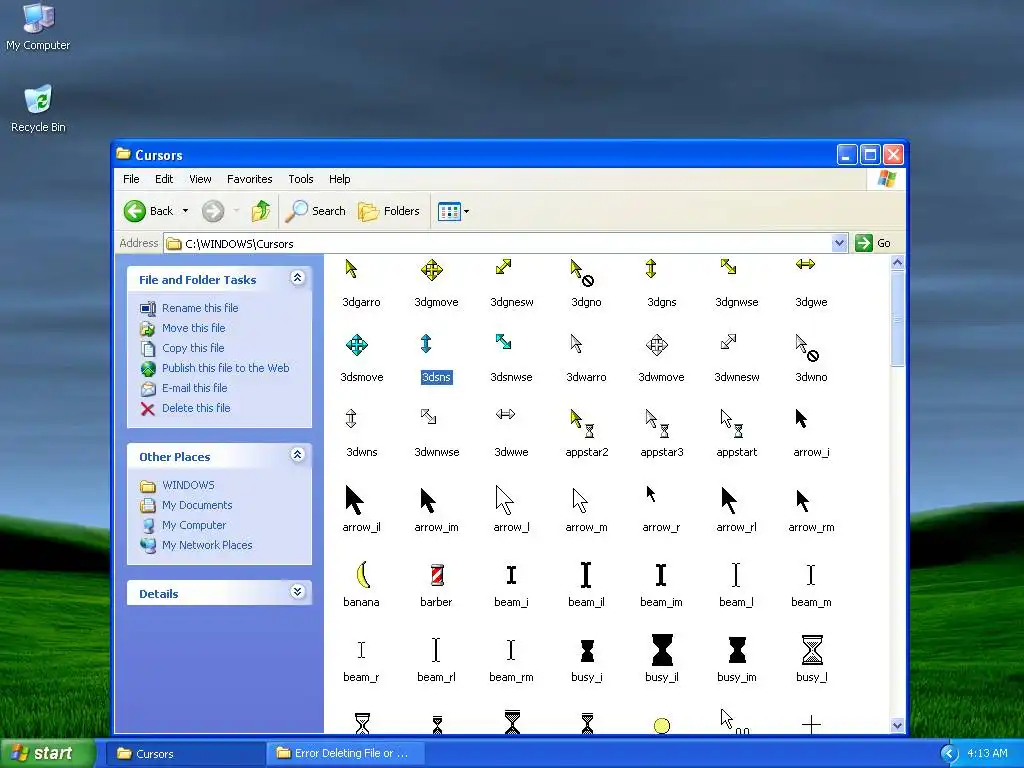The width and height of the screenshot is (1024, 768).
Task: Open My Documents in Other Places
Action: pos(197,505)
